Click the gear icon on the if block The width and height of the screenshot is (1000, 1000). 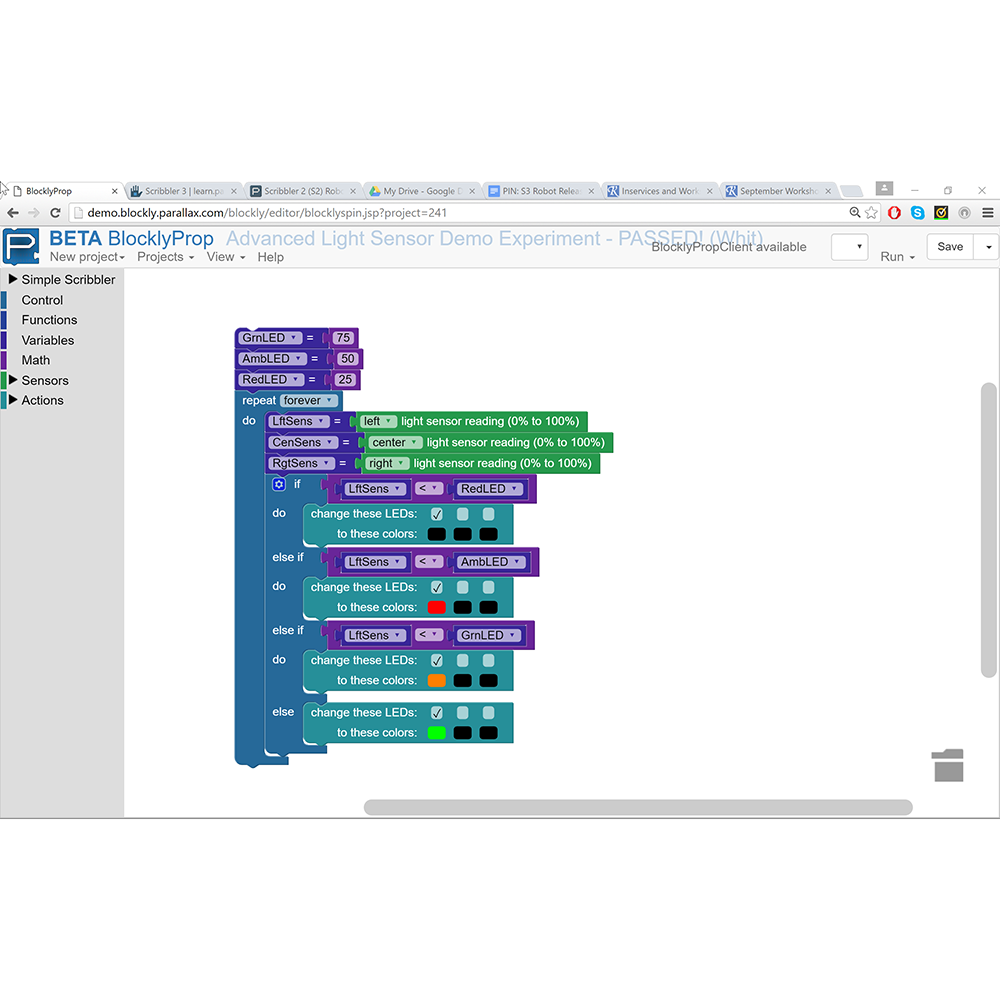click(279, 485)
